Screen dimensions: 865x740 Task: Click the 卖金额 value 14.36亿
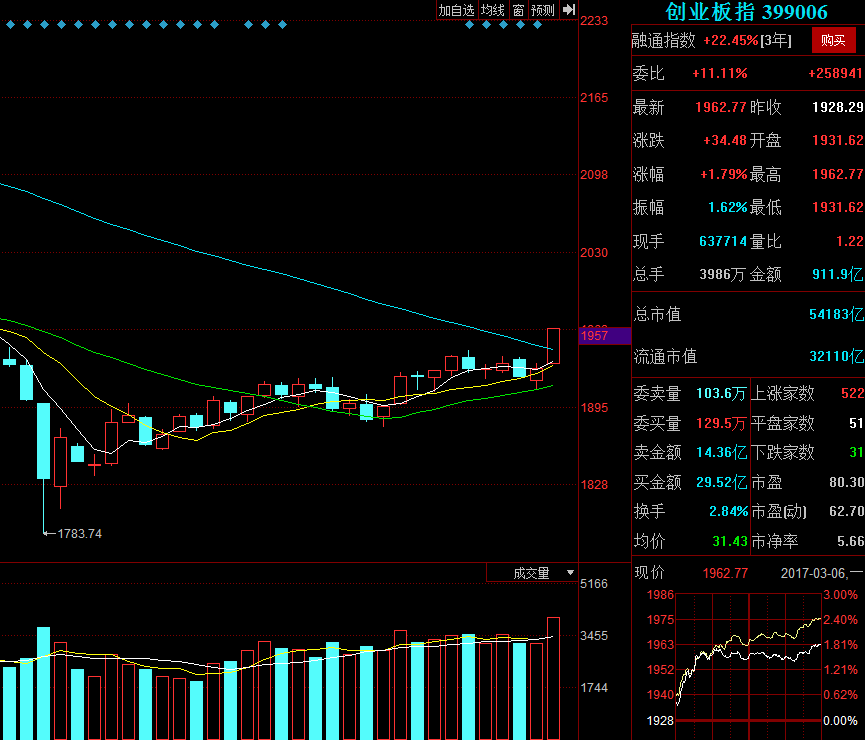tap(721, 452)
